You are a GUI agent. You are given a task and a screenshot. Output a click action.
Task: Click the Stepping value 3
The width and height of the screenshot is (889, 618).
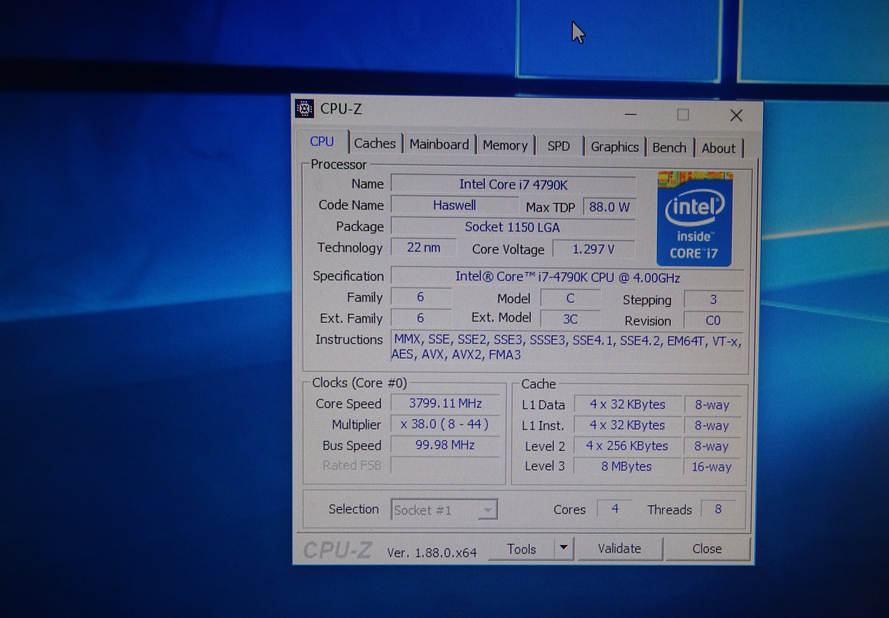713,299
